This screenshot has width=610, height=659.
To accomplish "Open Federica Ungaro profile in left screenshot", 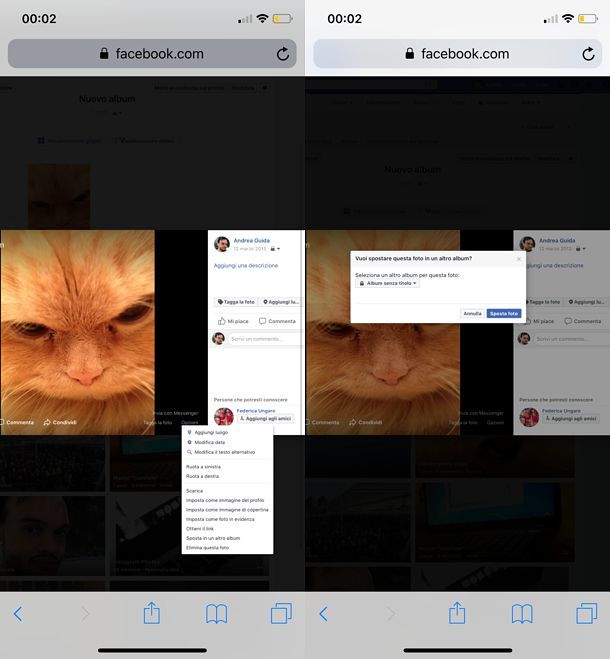I will 256,411.
